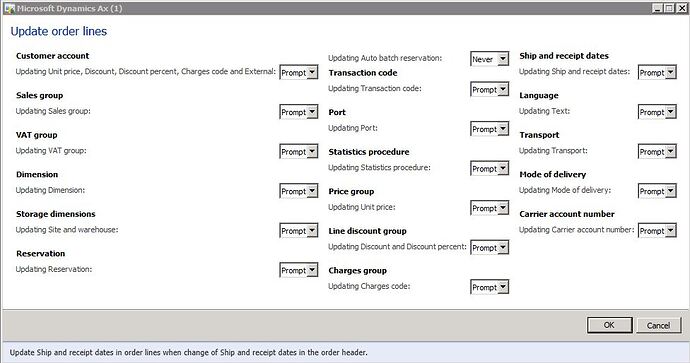Screen dimensions: 690x363
Task: Expand the Ship and receipt dates dropdown
Action: 657,73
